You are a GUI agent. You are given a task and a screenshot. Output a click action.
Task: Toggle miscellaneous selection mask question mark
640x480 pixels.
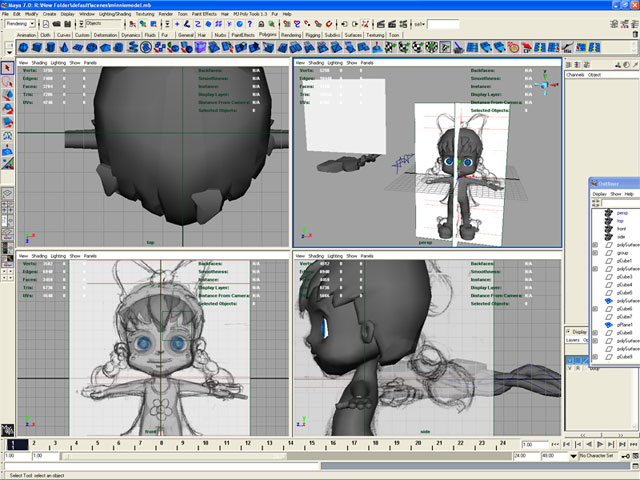point(250,24)
